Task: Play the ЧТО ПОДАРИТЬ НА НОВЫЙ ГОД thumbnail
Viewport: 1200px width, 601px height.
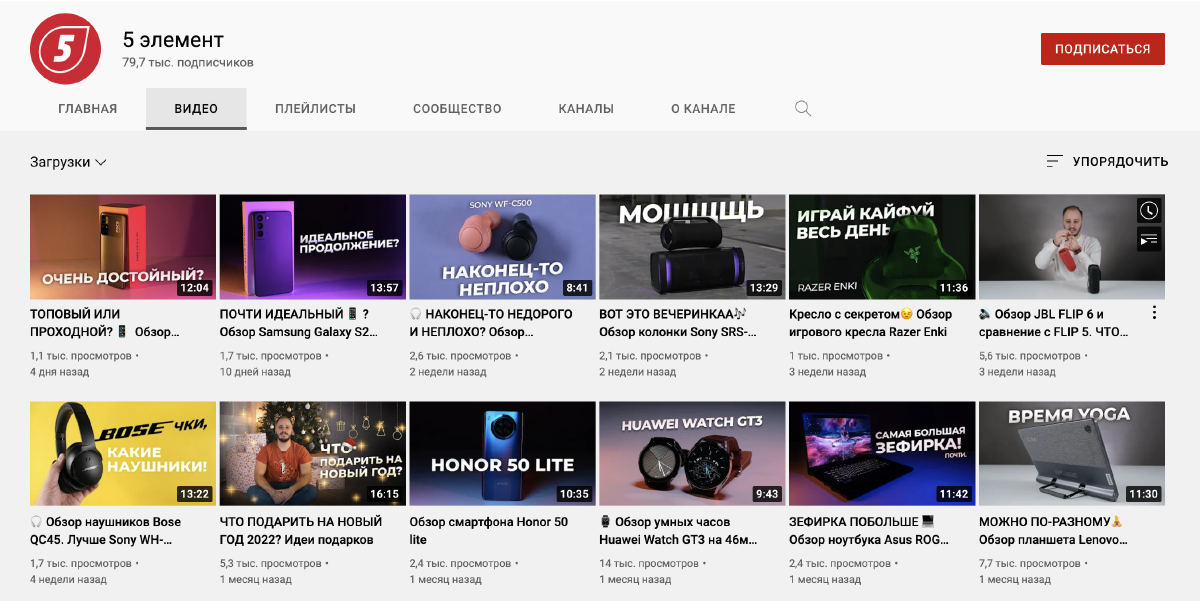Action: [x=313, y=454]
